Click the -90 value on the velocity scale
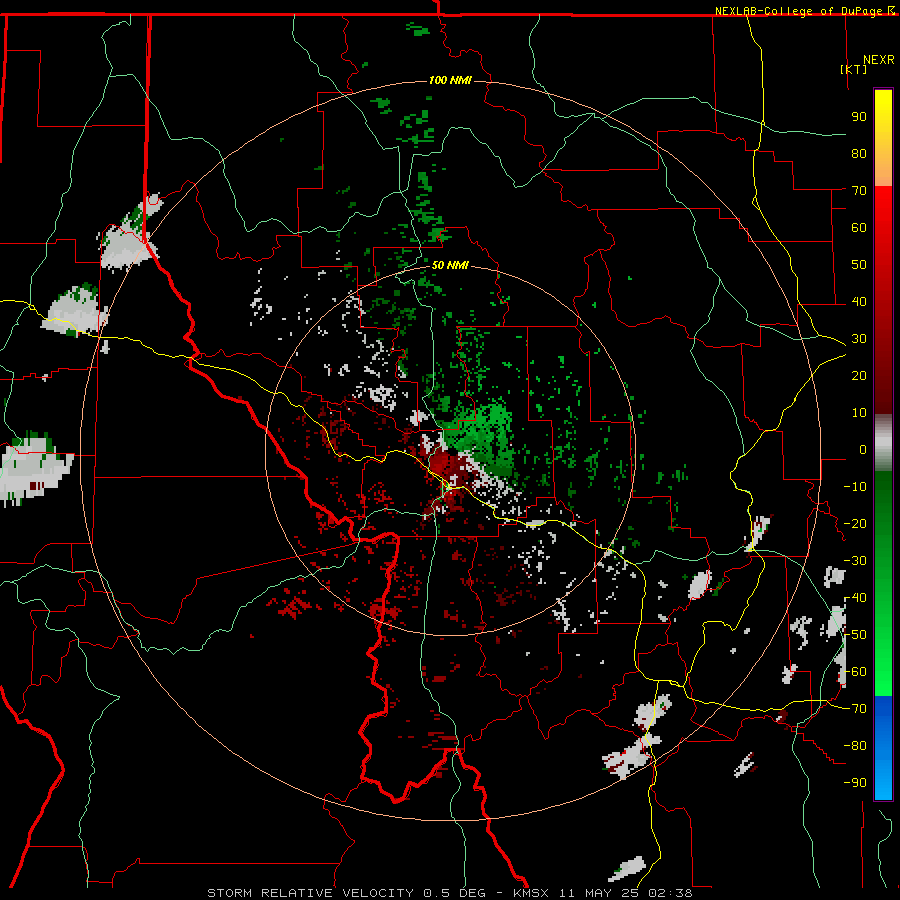 pyautogui.click(x=855, y=783)
